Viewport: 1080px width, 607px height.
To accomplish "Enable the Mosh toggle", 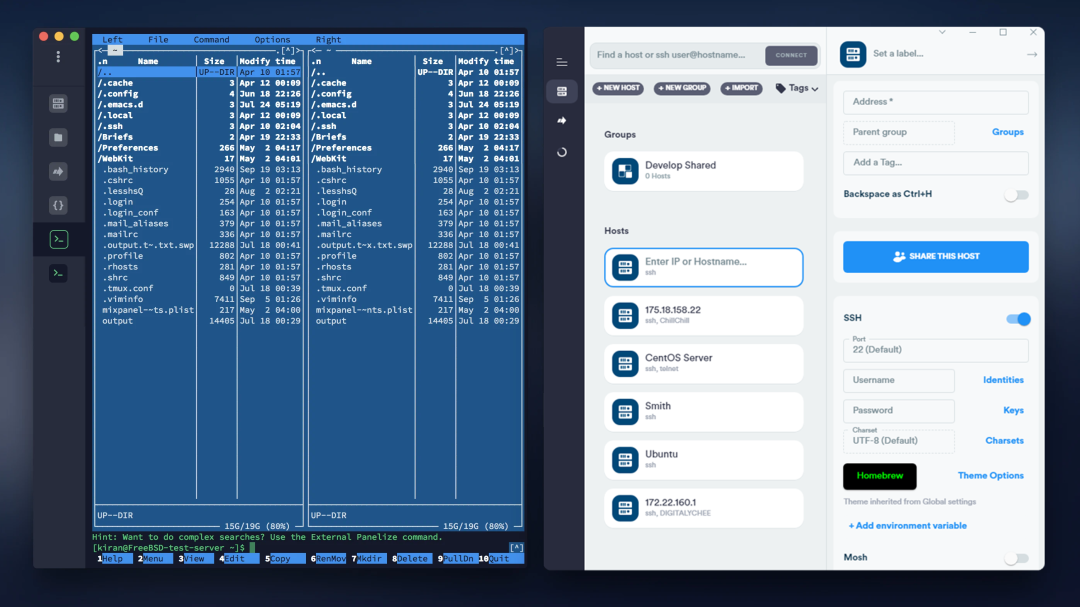I will point(1016,558).
